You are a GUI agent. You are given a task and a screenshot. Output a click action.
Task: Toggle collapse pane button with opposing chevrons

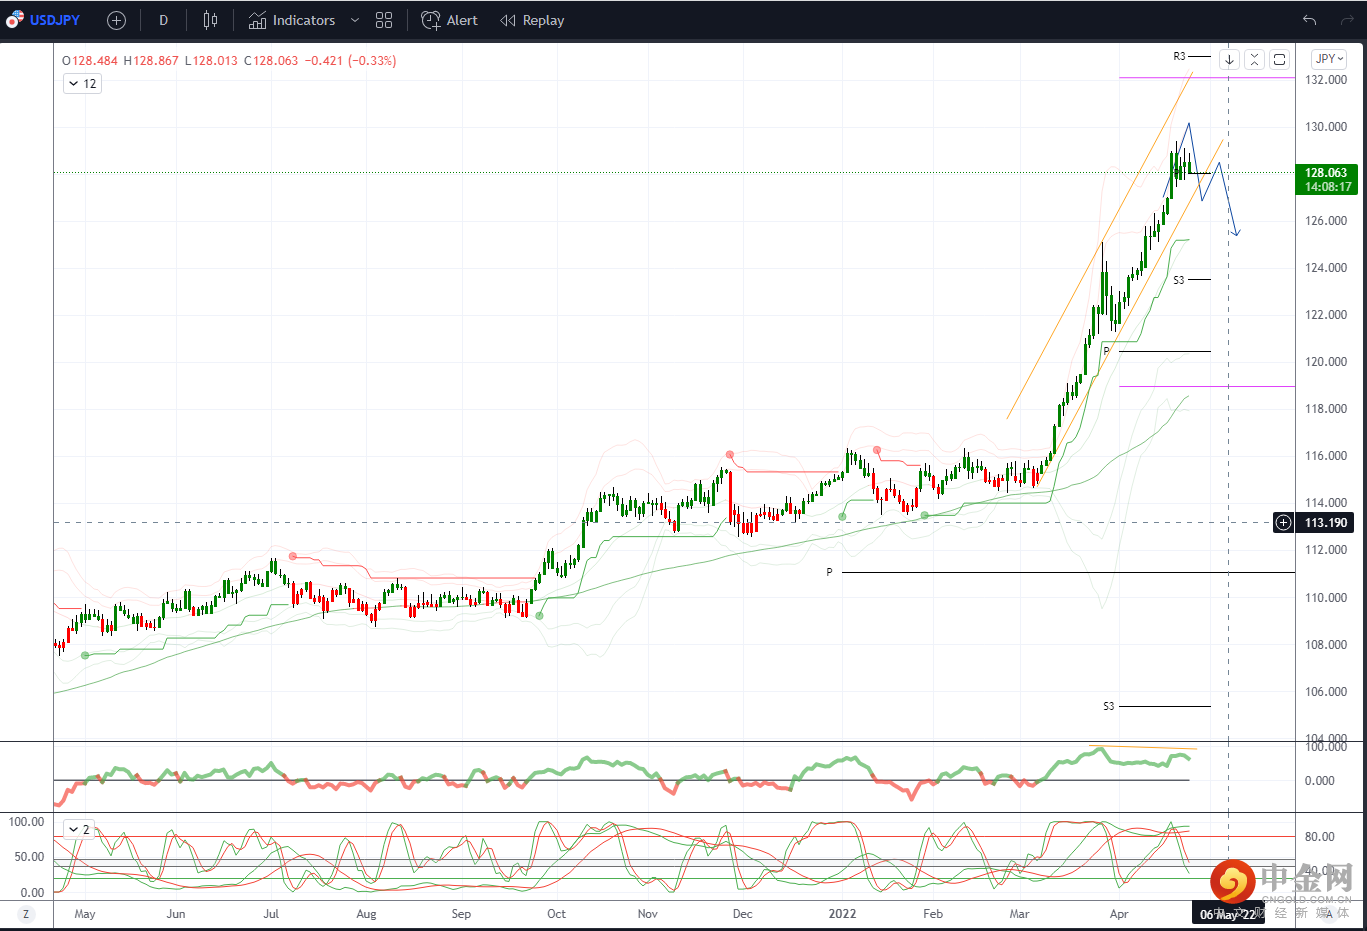tap(1254, 59)
